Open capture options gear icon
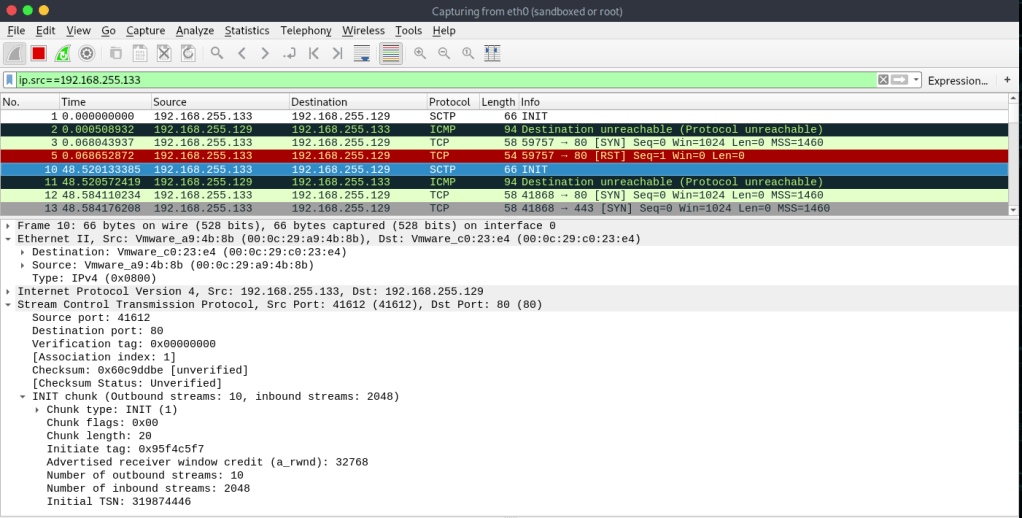The height and width of the screenshot is (518, 1022). [x=87, y=53]
